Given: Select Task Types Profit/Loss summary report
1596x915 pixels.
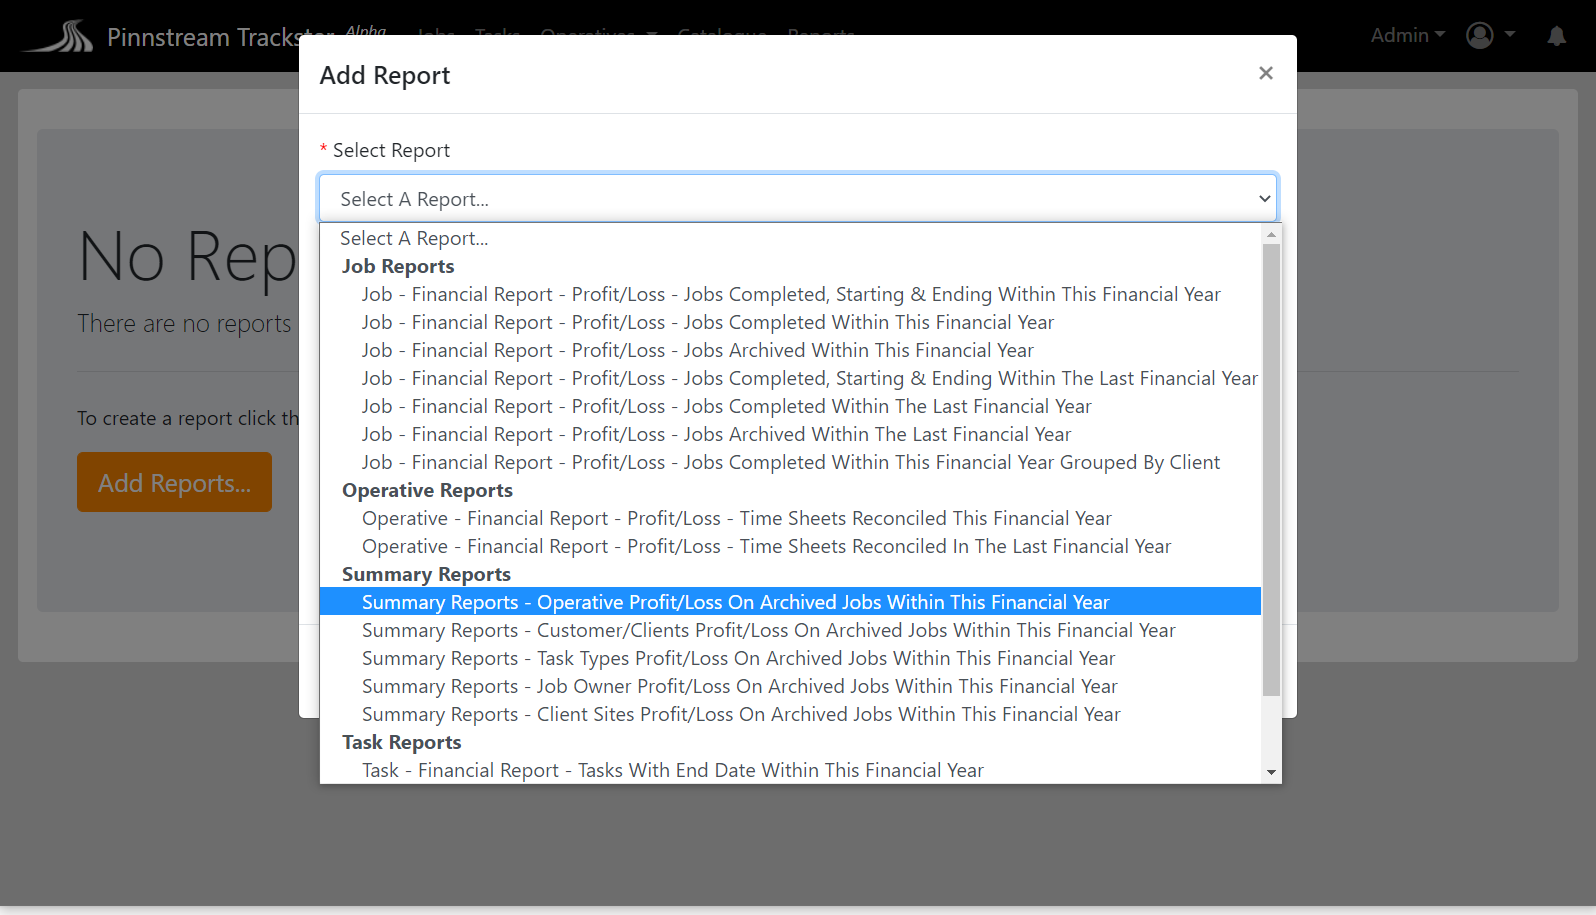Looking at the screenshot, I should 738,658.
